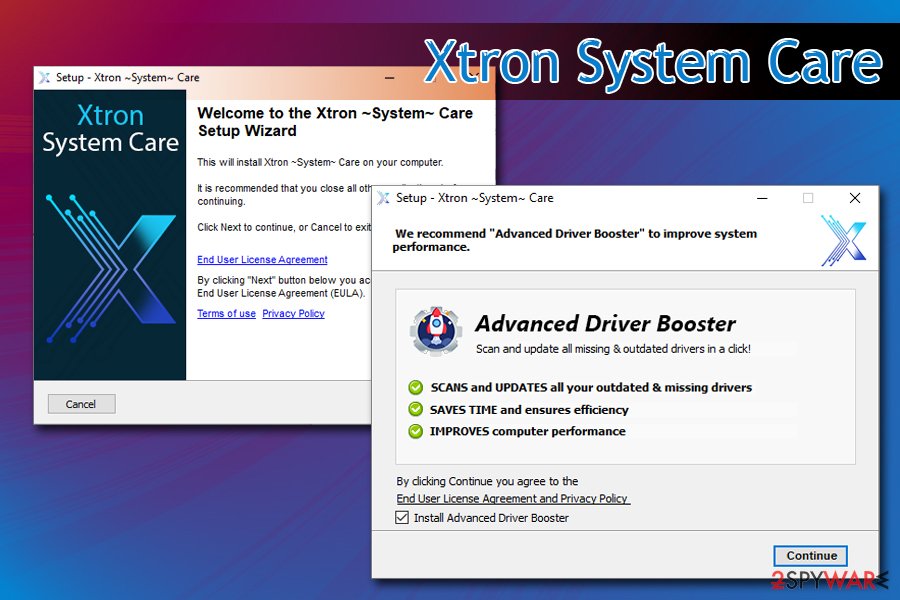Click disabled maximize button of front dialog
Screen dimensions: 900x600
click(808, 198)
